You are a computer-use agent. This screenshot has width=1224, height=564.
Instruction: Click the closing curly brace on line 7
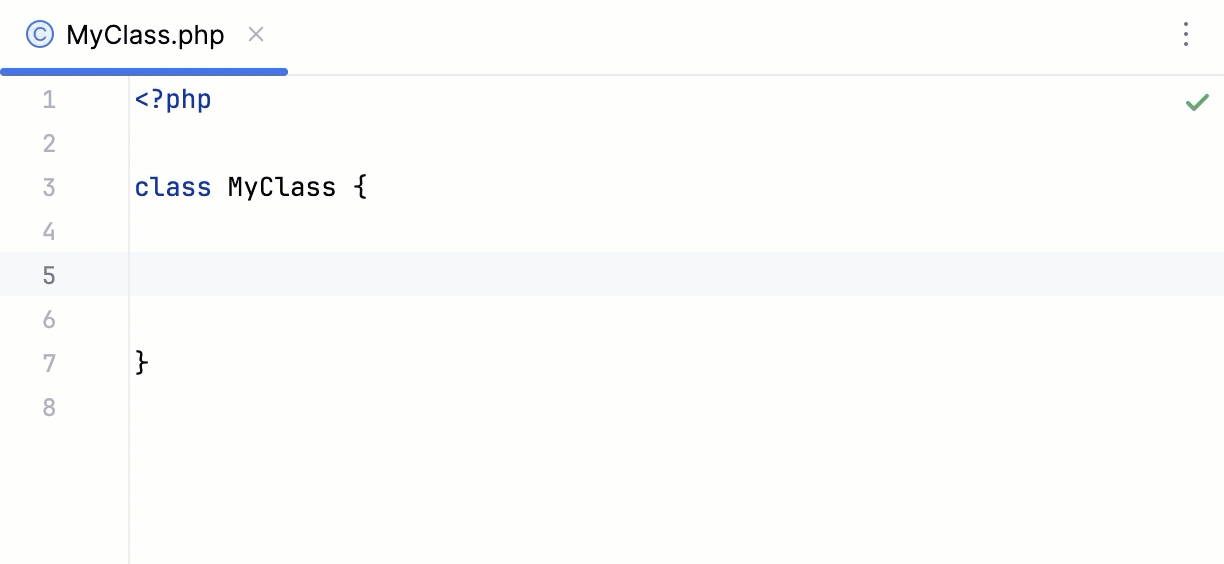point(142,363)
